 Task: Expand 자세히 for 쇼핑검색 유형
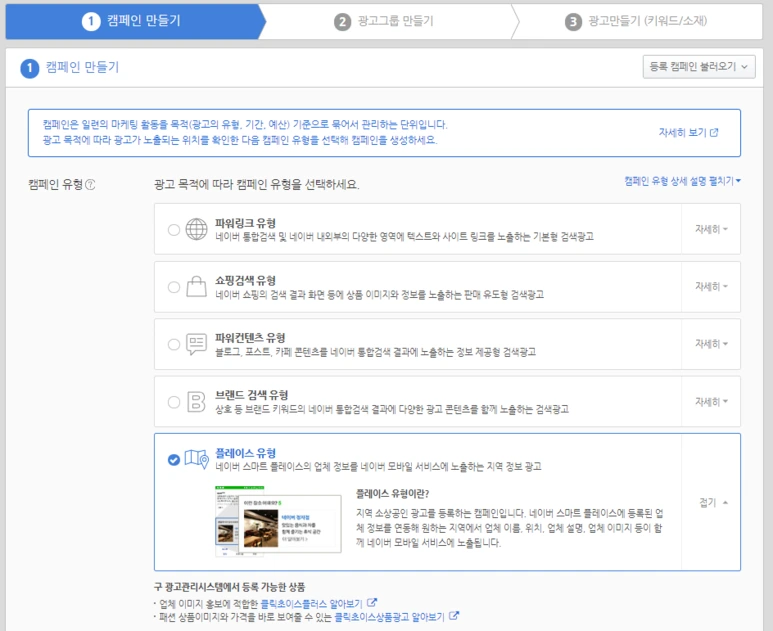pyautogui.click(x=711, y=286)
